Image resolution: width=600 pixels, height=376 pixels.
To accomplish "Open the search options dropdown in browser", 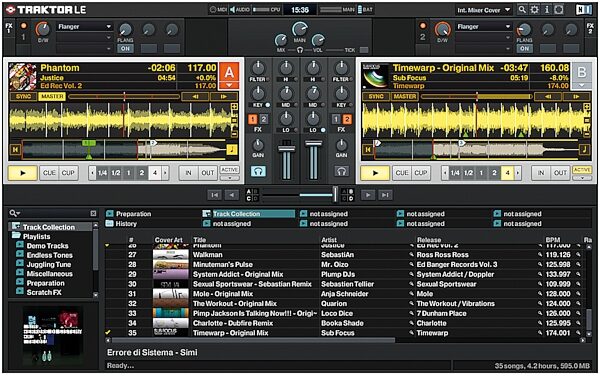I will (x=15, y=213).
